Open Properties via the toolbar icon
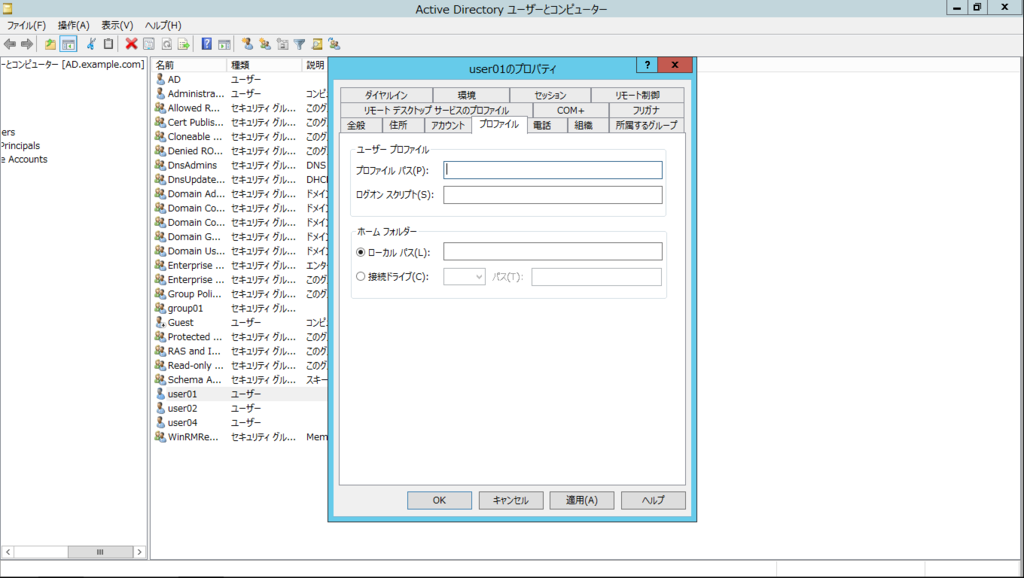The width and height of the screenshot is (1024, 578). [149, 44]
